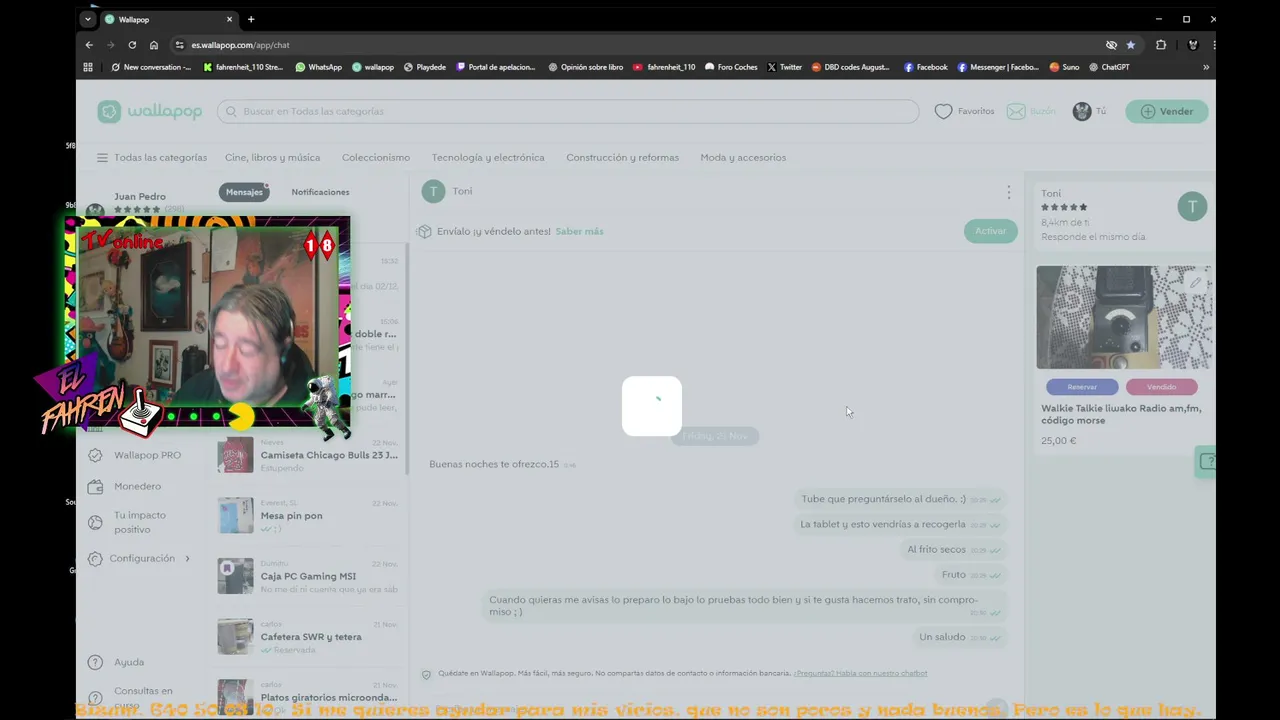Click Toni's avatar in chat header
The width and height of the screenshot is (1280, 720).
pyautogui.click(x=433, y=191)
